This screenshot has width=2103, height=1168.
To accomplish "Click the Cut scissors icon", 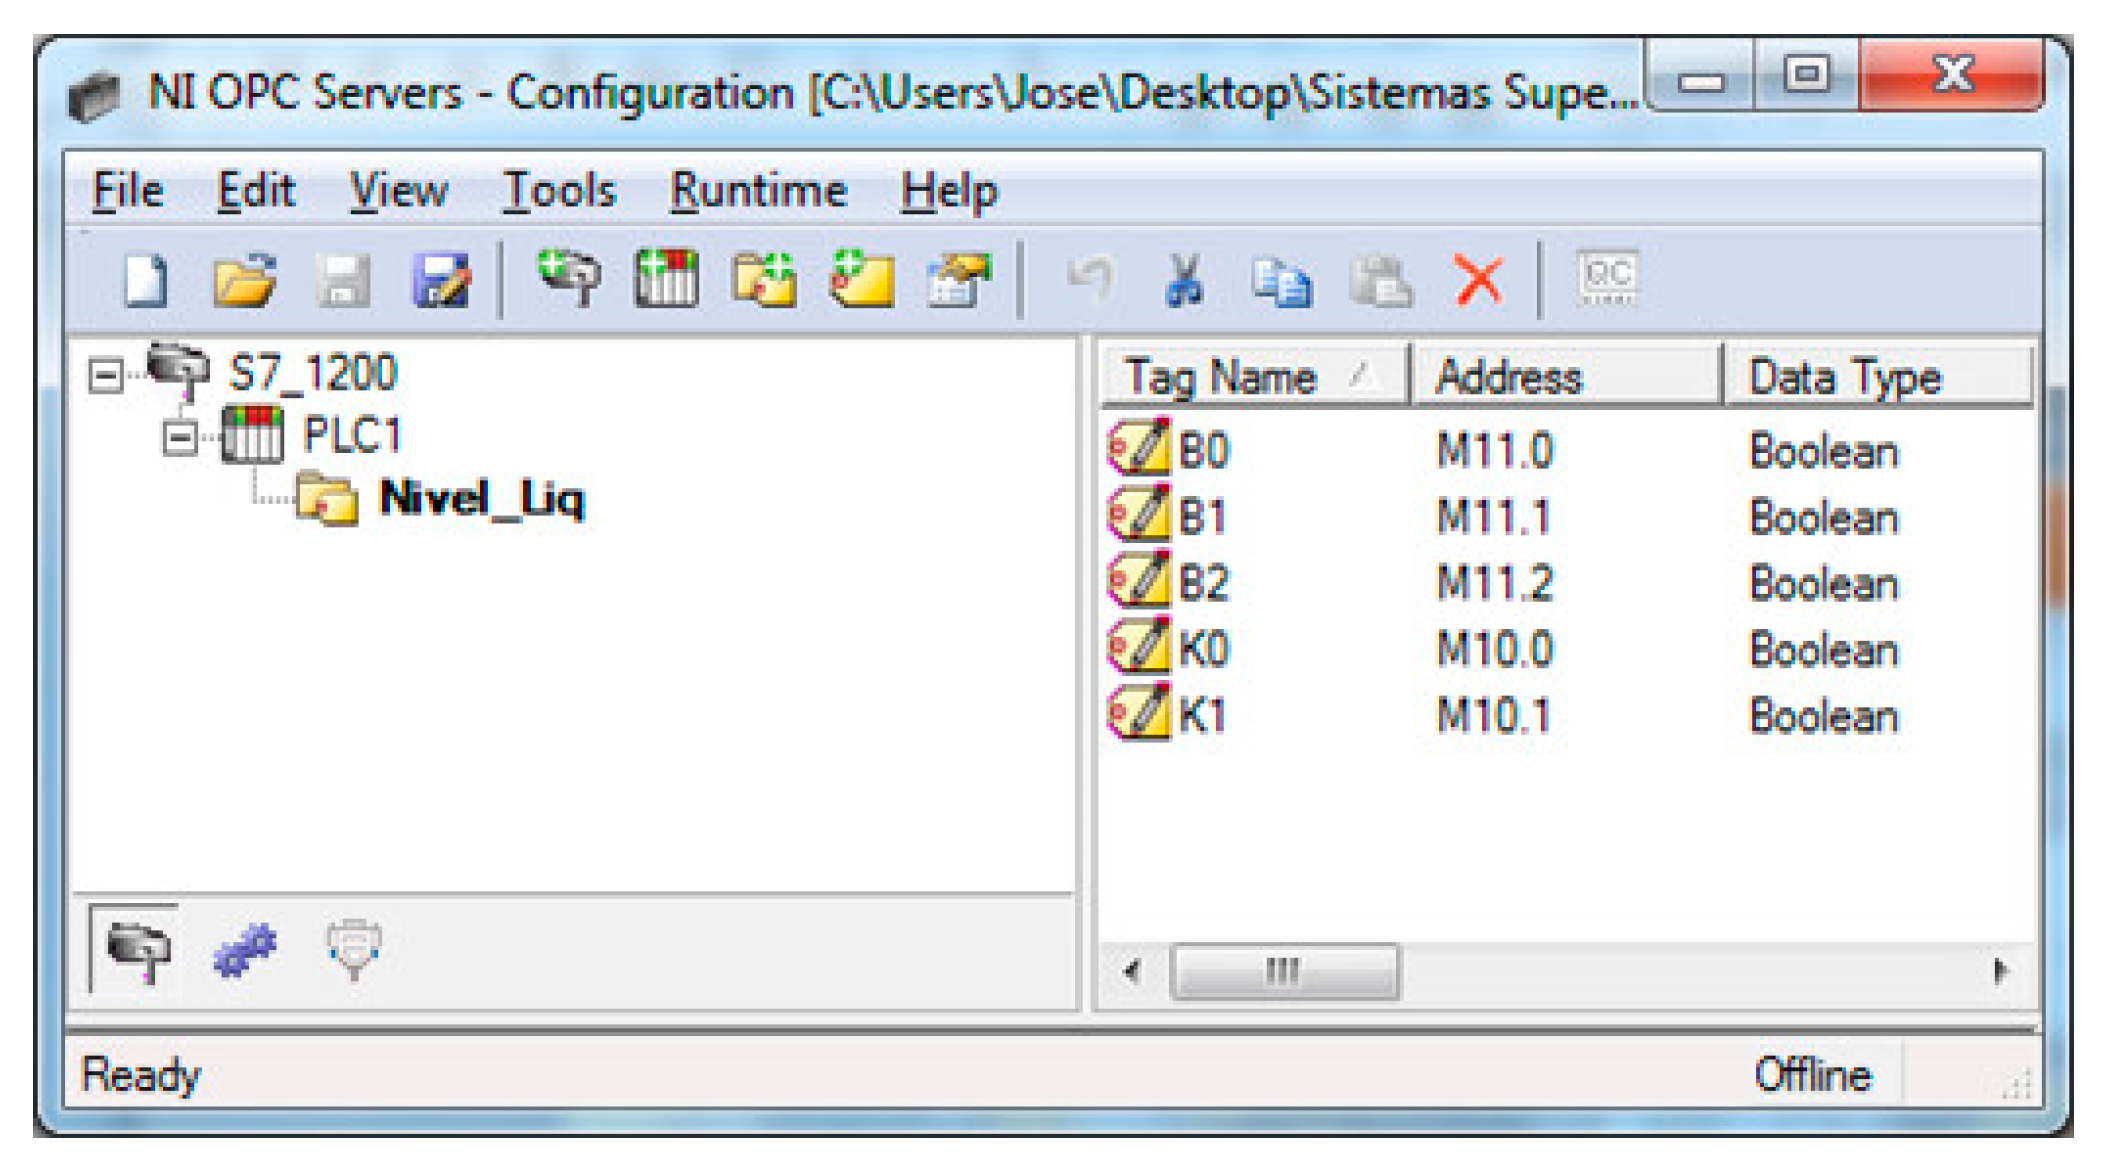I will pyautogui.click(x=1185, y=281).
